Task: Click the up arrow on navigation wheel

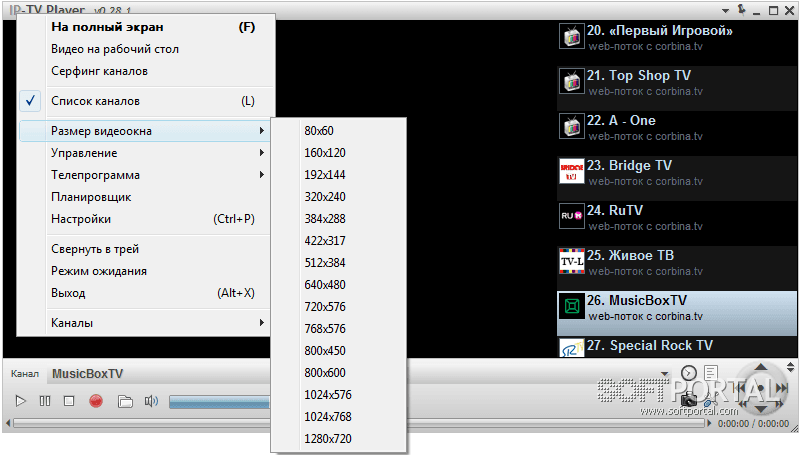Action: (x=761, y=367)
